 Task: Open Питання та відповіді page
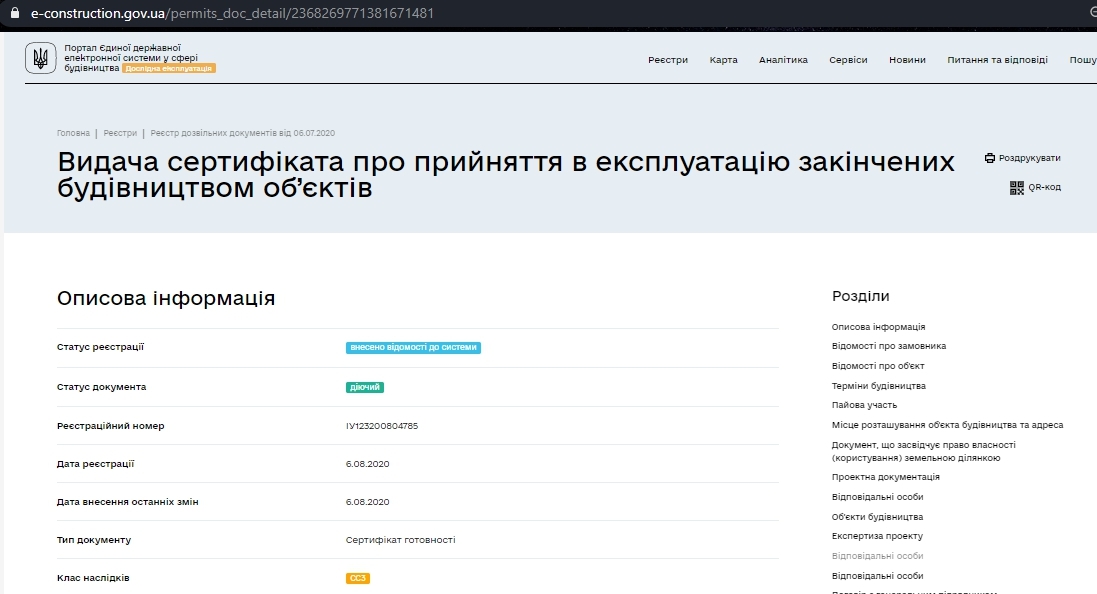[x=997, y=60]
